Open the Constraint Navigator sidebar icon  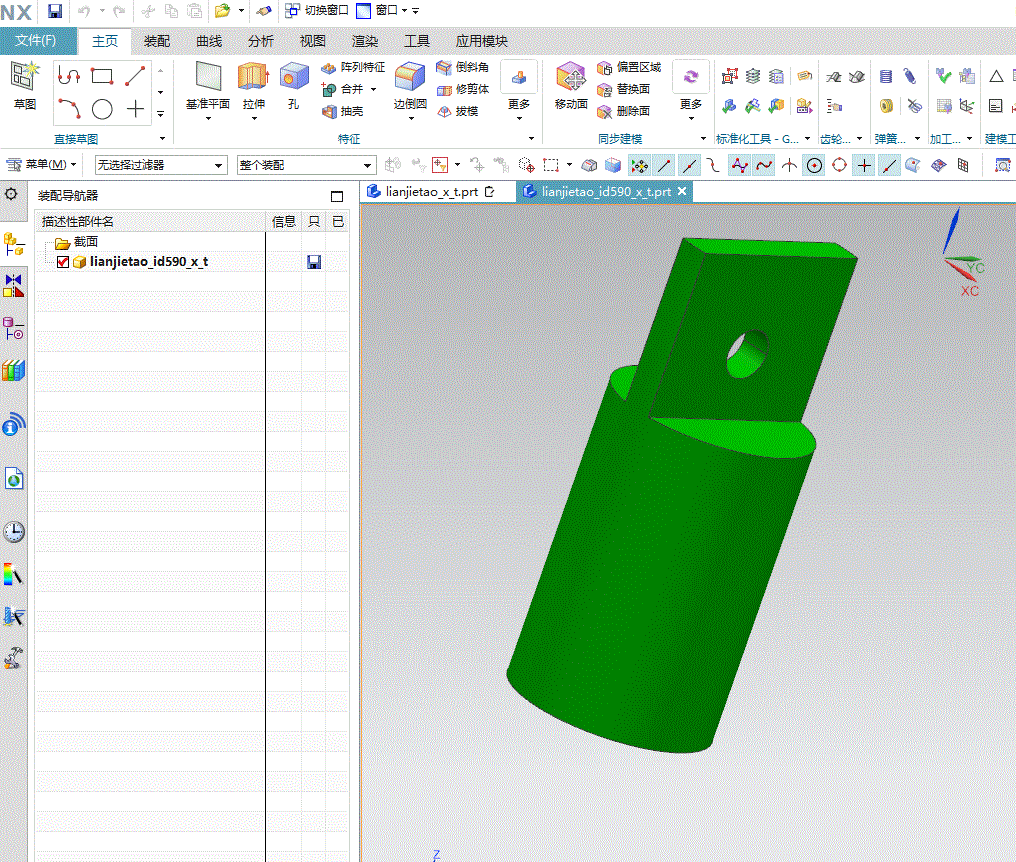(14, 285)
